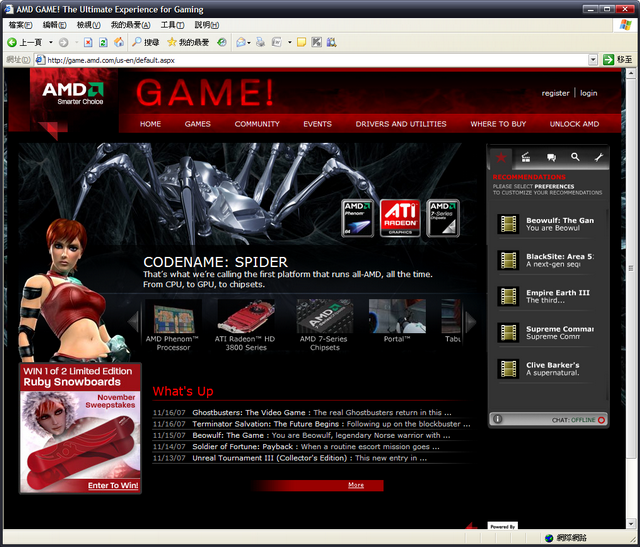640x547 pixels.
Task: Click the AMD Phenom Processor thumbnail
Action: (173, 316)
